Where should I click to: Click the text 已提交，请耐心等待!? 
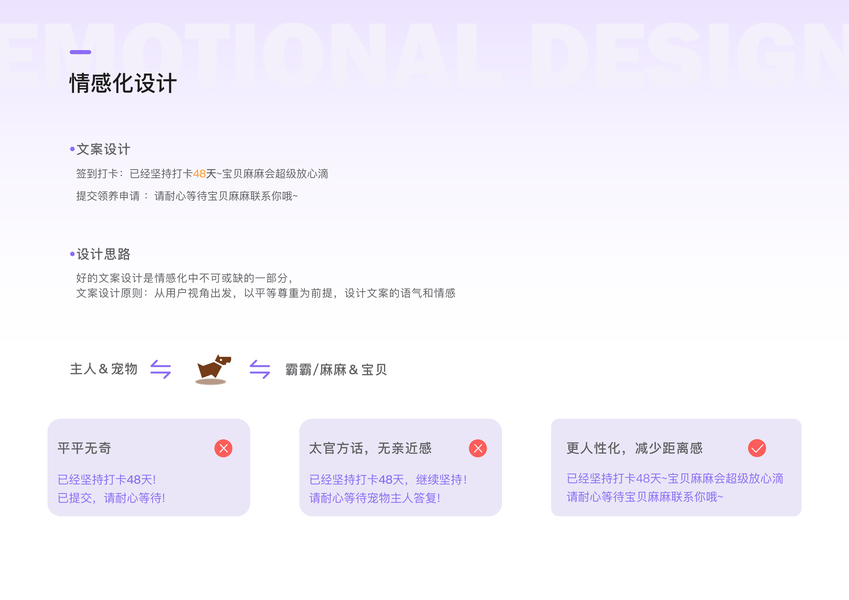tap(112, 498)
